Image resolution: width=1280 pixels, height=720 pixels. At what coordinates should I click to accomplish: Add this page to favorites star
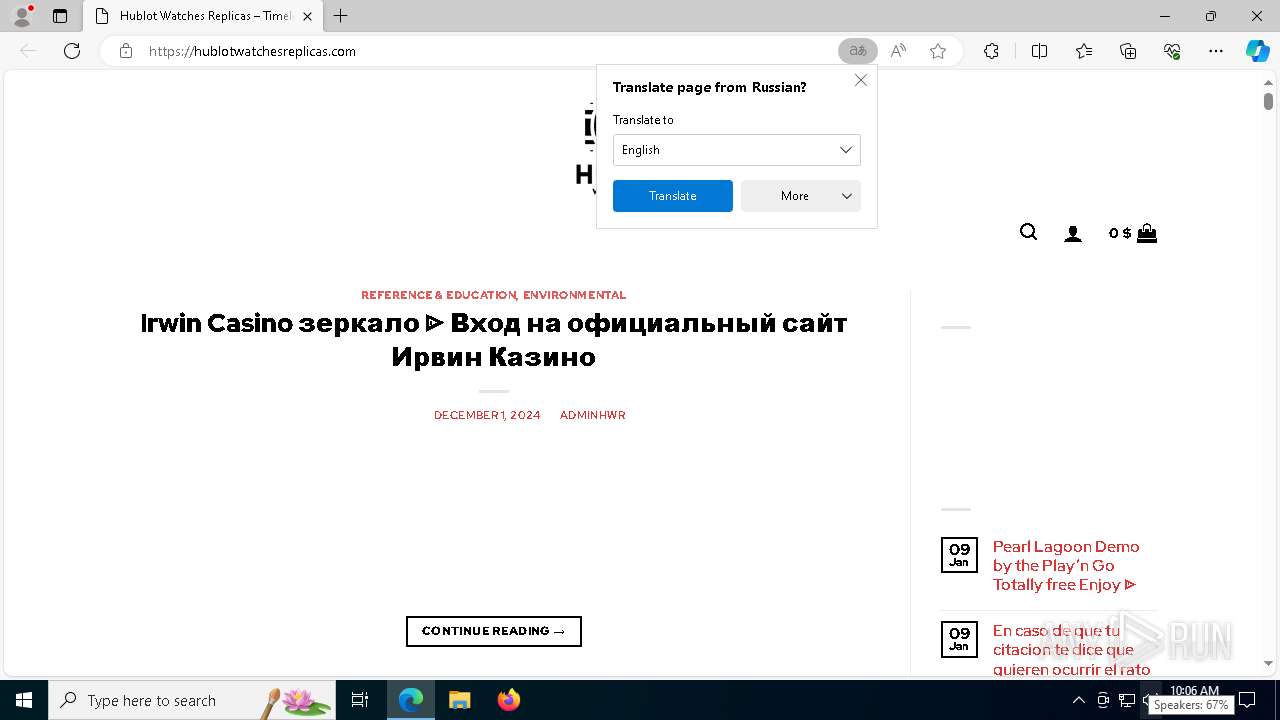pyautogui.click(x=938, y=51)
